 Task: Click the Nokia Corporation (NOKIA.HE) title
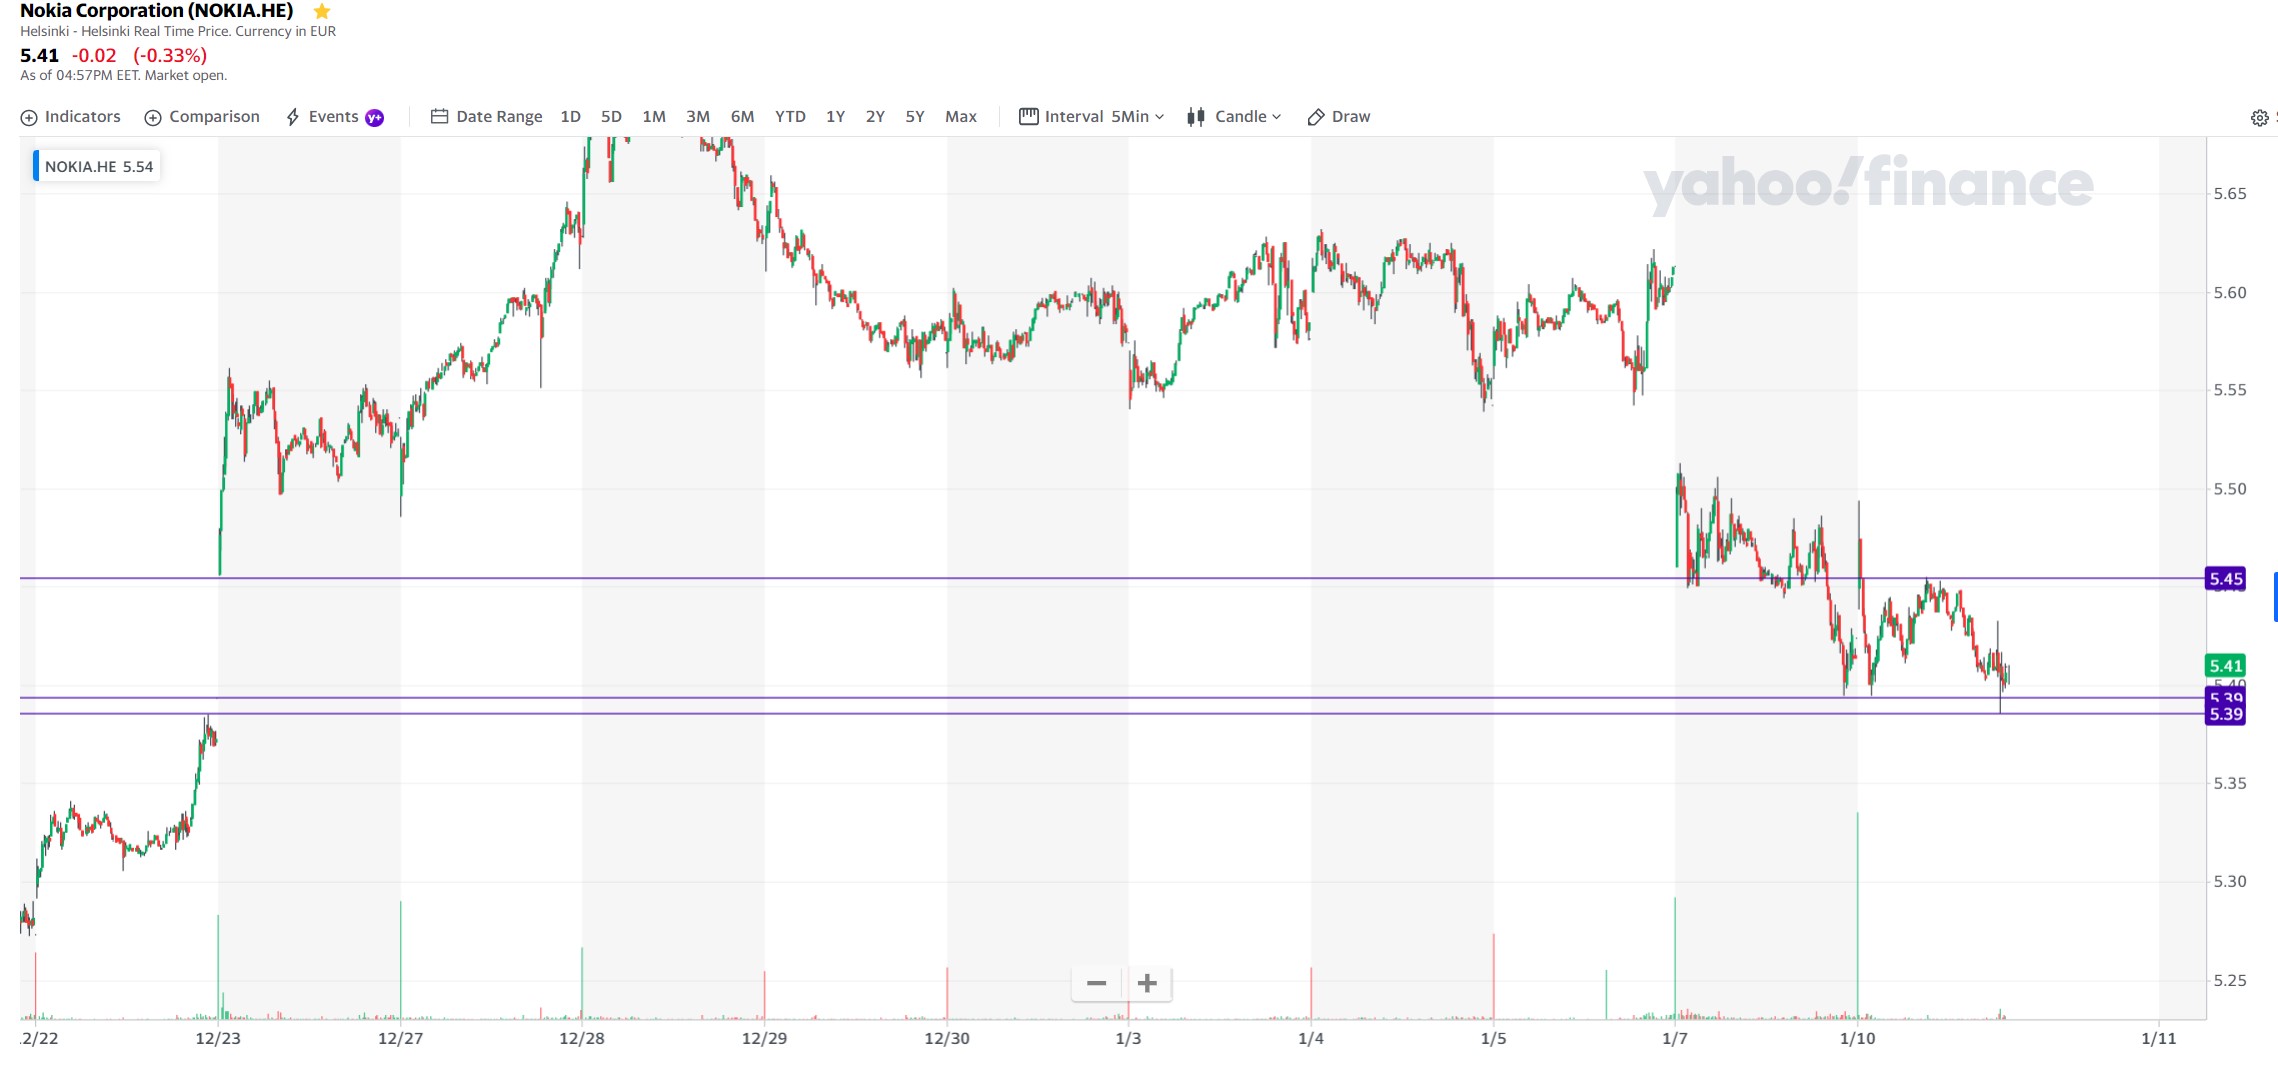157,11
